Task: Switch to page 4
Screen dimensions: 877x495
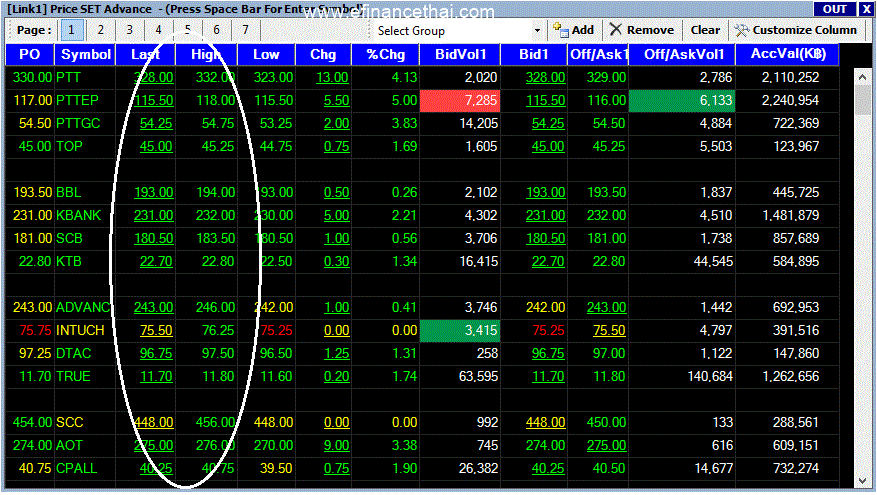Action: [158, 30]
